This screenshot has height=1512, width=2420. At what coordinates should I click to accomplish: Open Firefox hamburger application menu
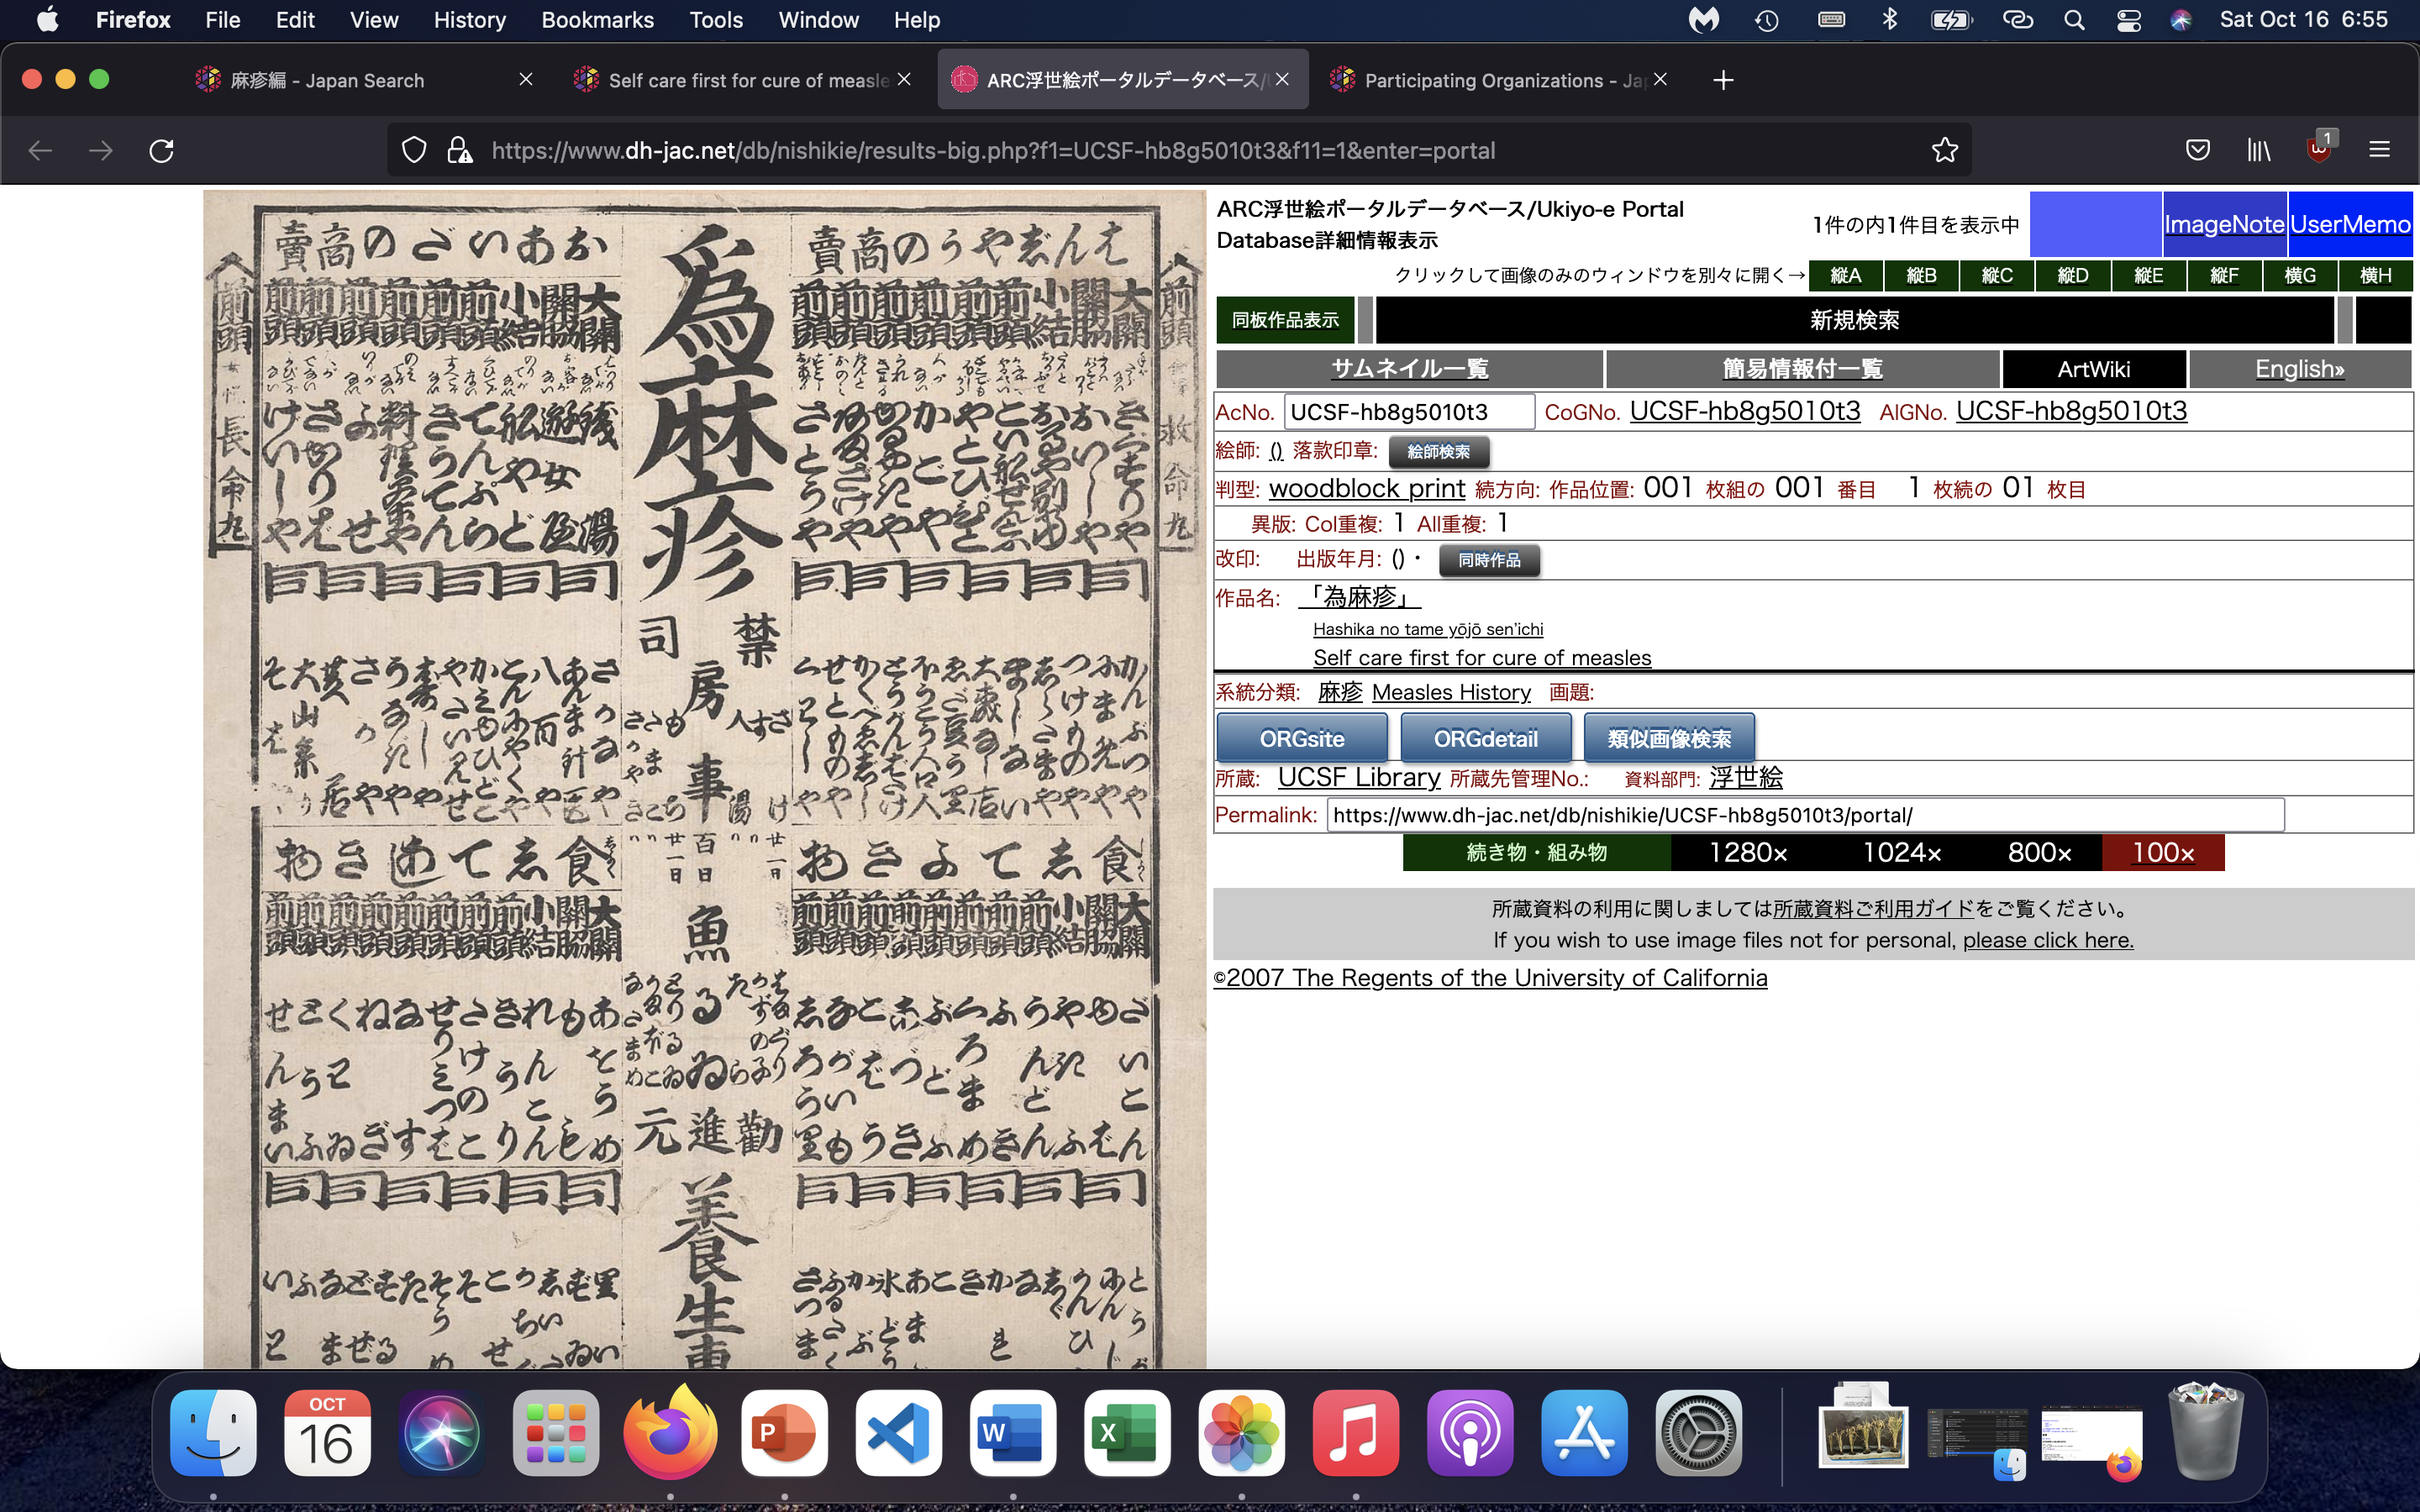click(x=2379, y=151)
